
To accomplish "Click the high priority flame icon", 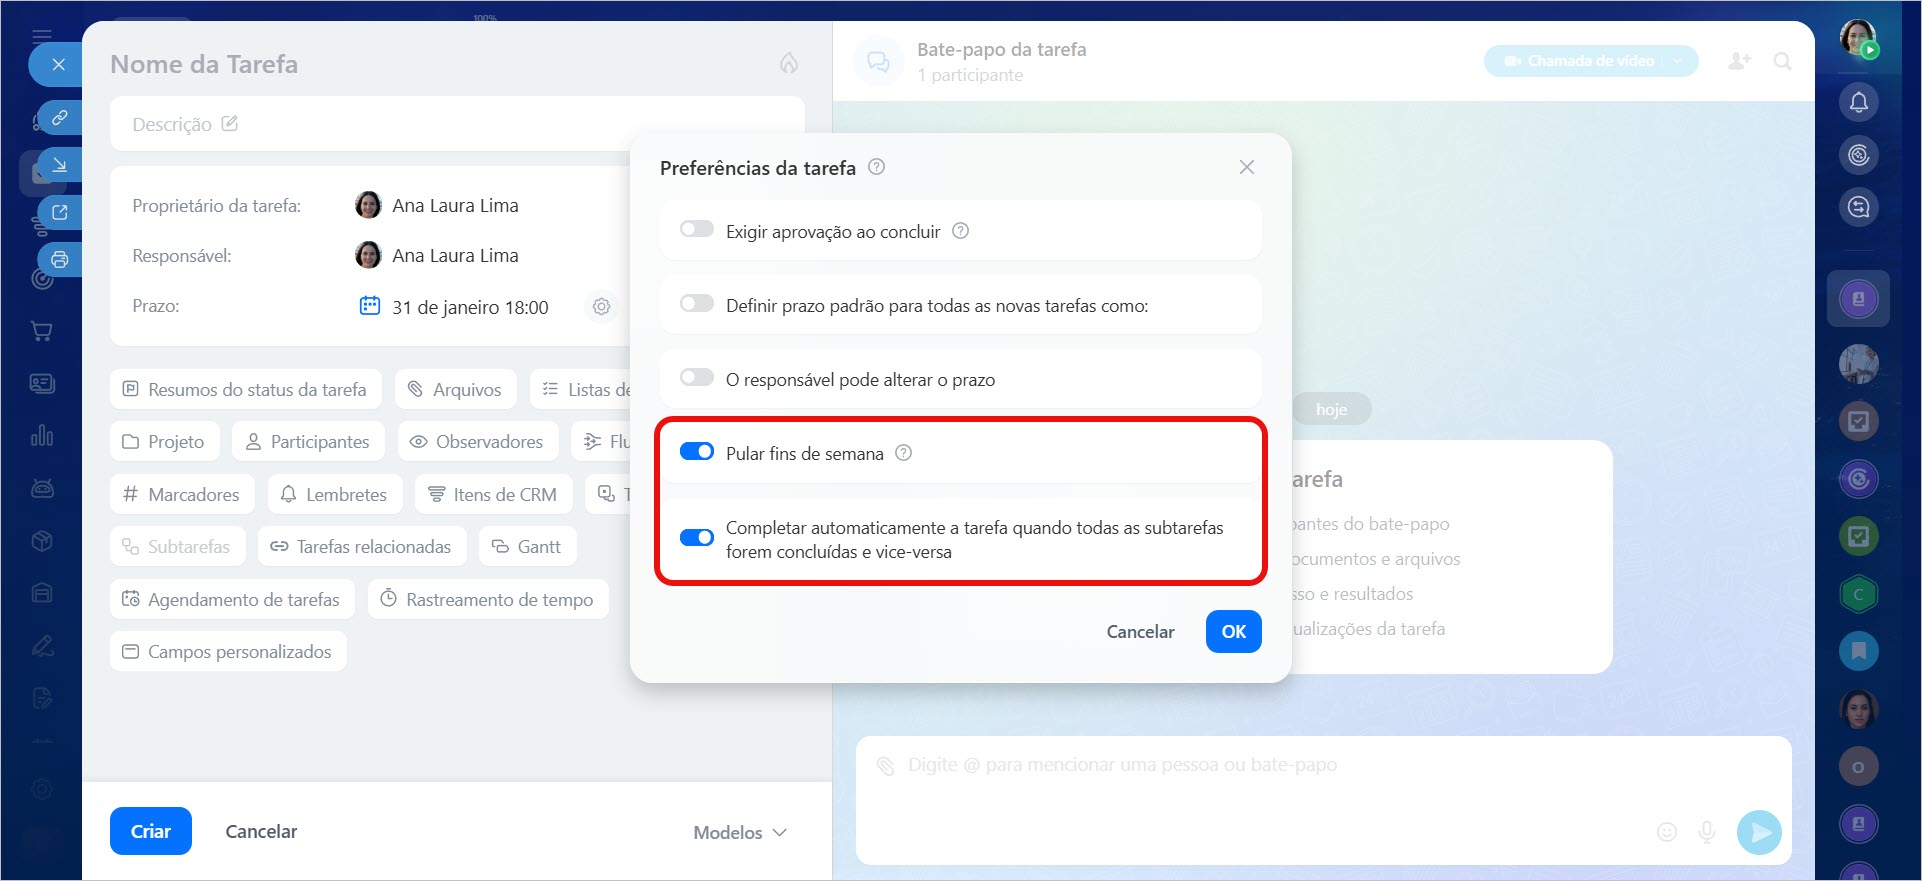I will (x=789, y=64).
